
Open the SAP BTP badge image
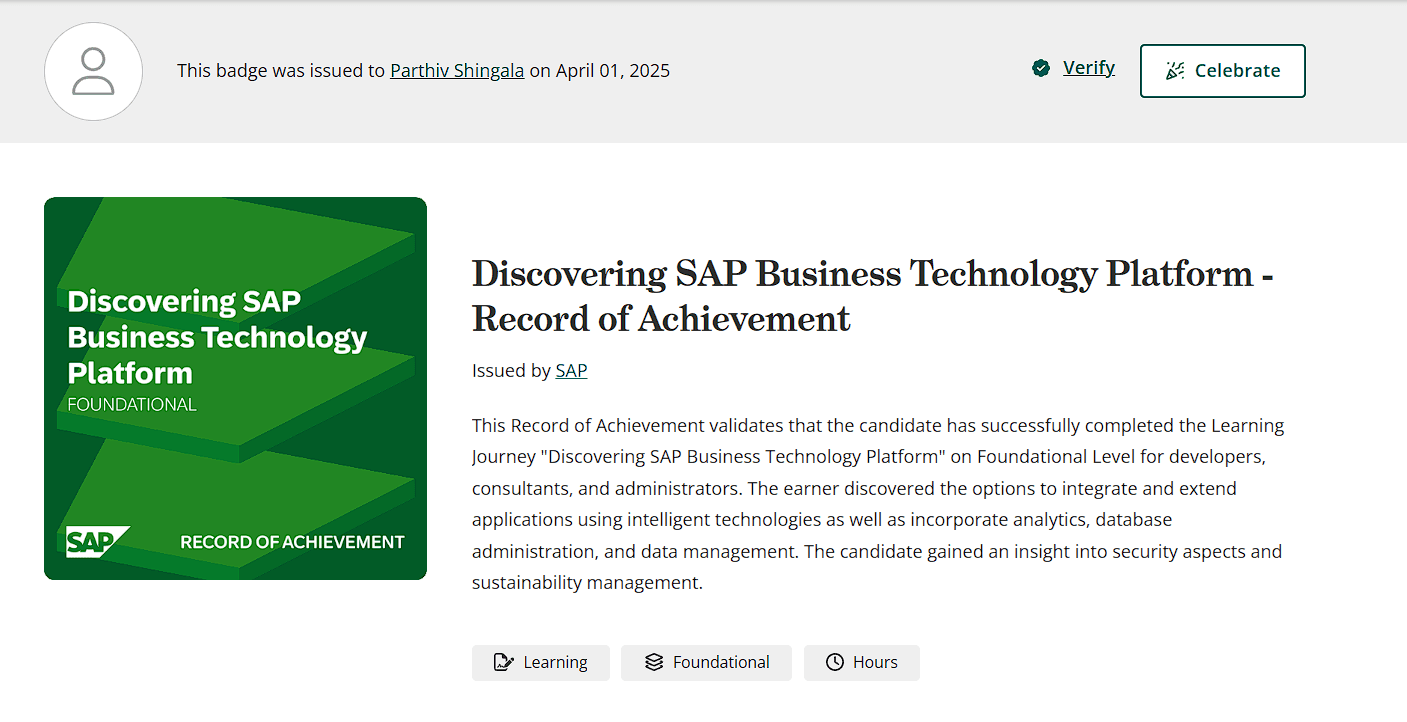point(235,388)
